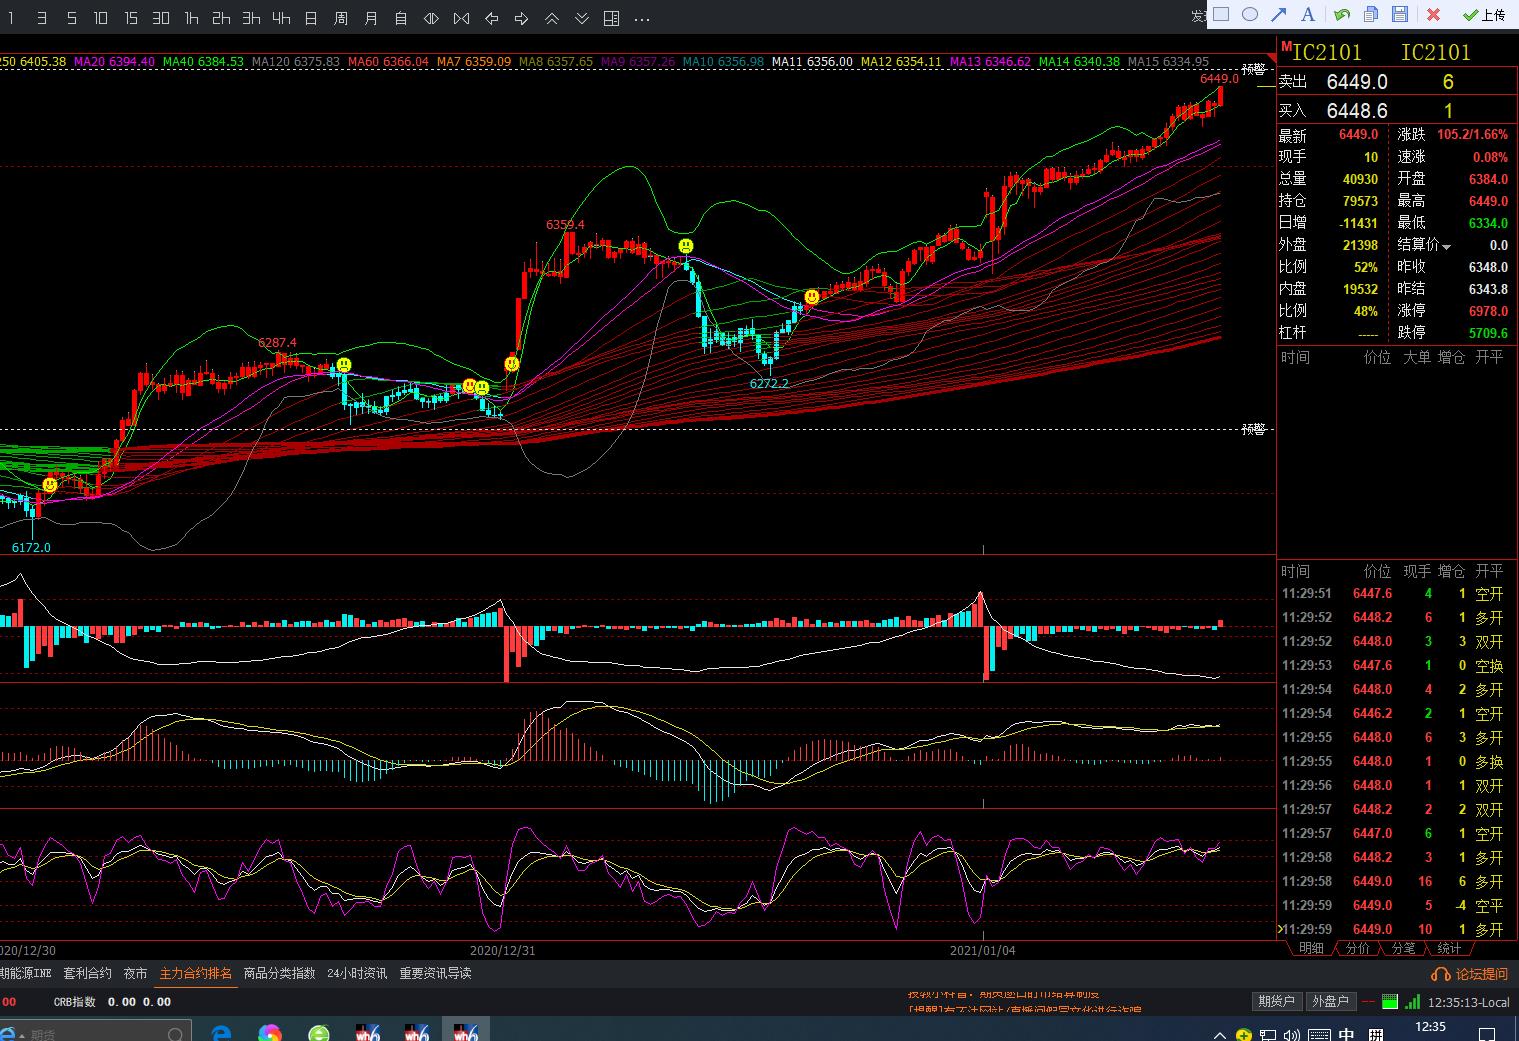This screenshot has width=1519, height=1041.
Task: Pick the arrow drawing tool
Action: (x=1279, y=14)
